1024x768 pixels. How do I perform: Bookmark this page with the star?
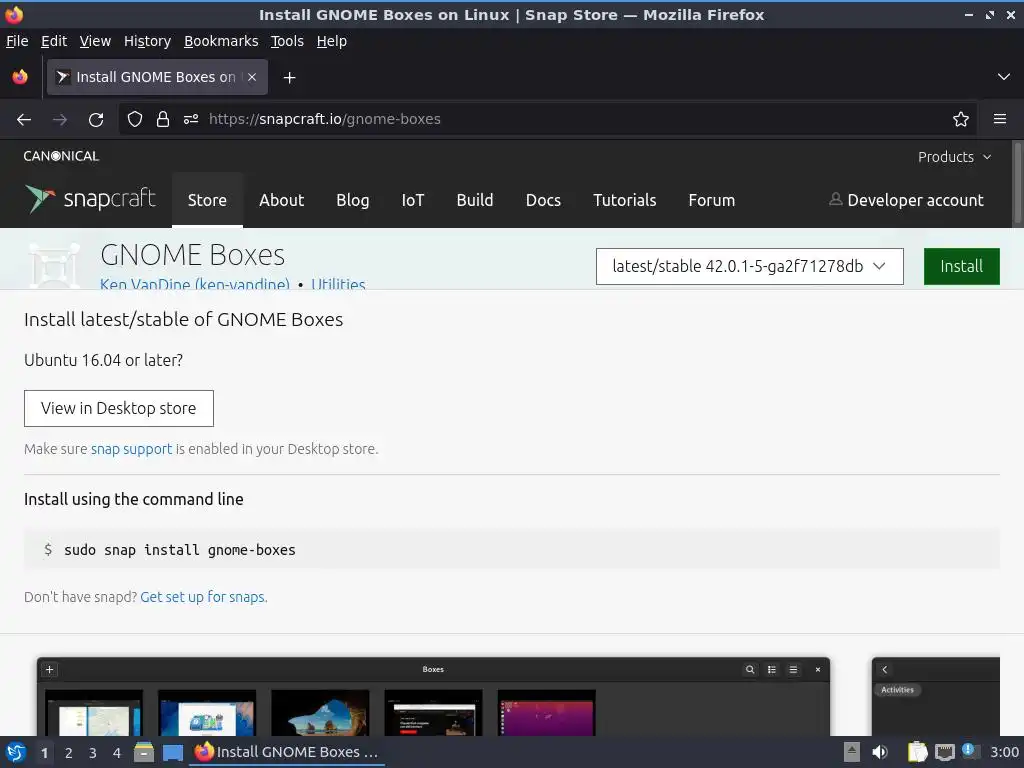961,119
